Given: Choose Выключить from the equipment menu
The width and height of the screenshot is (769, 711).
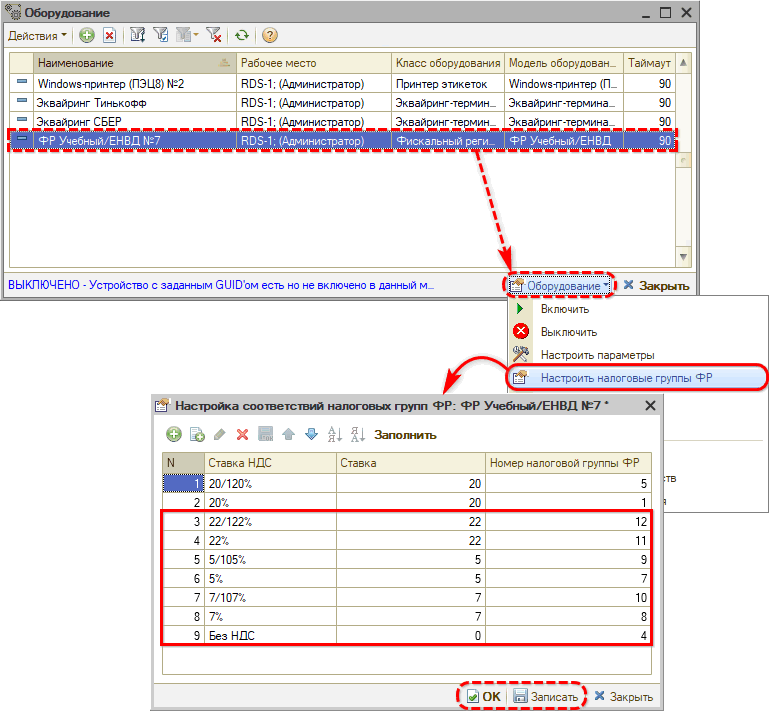Looking at the screenshot, I should click(x=568, y=332).
